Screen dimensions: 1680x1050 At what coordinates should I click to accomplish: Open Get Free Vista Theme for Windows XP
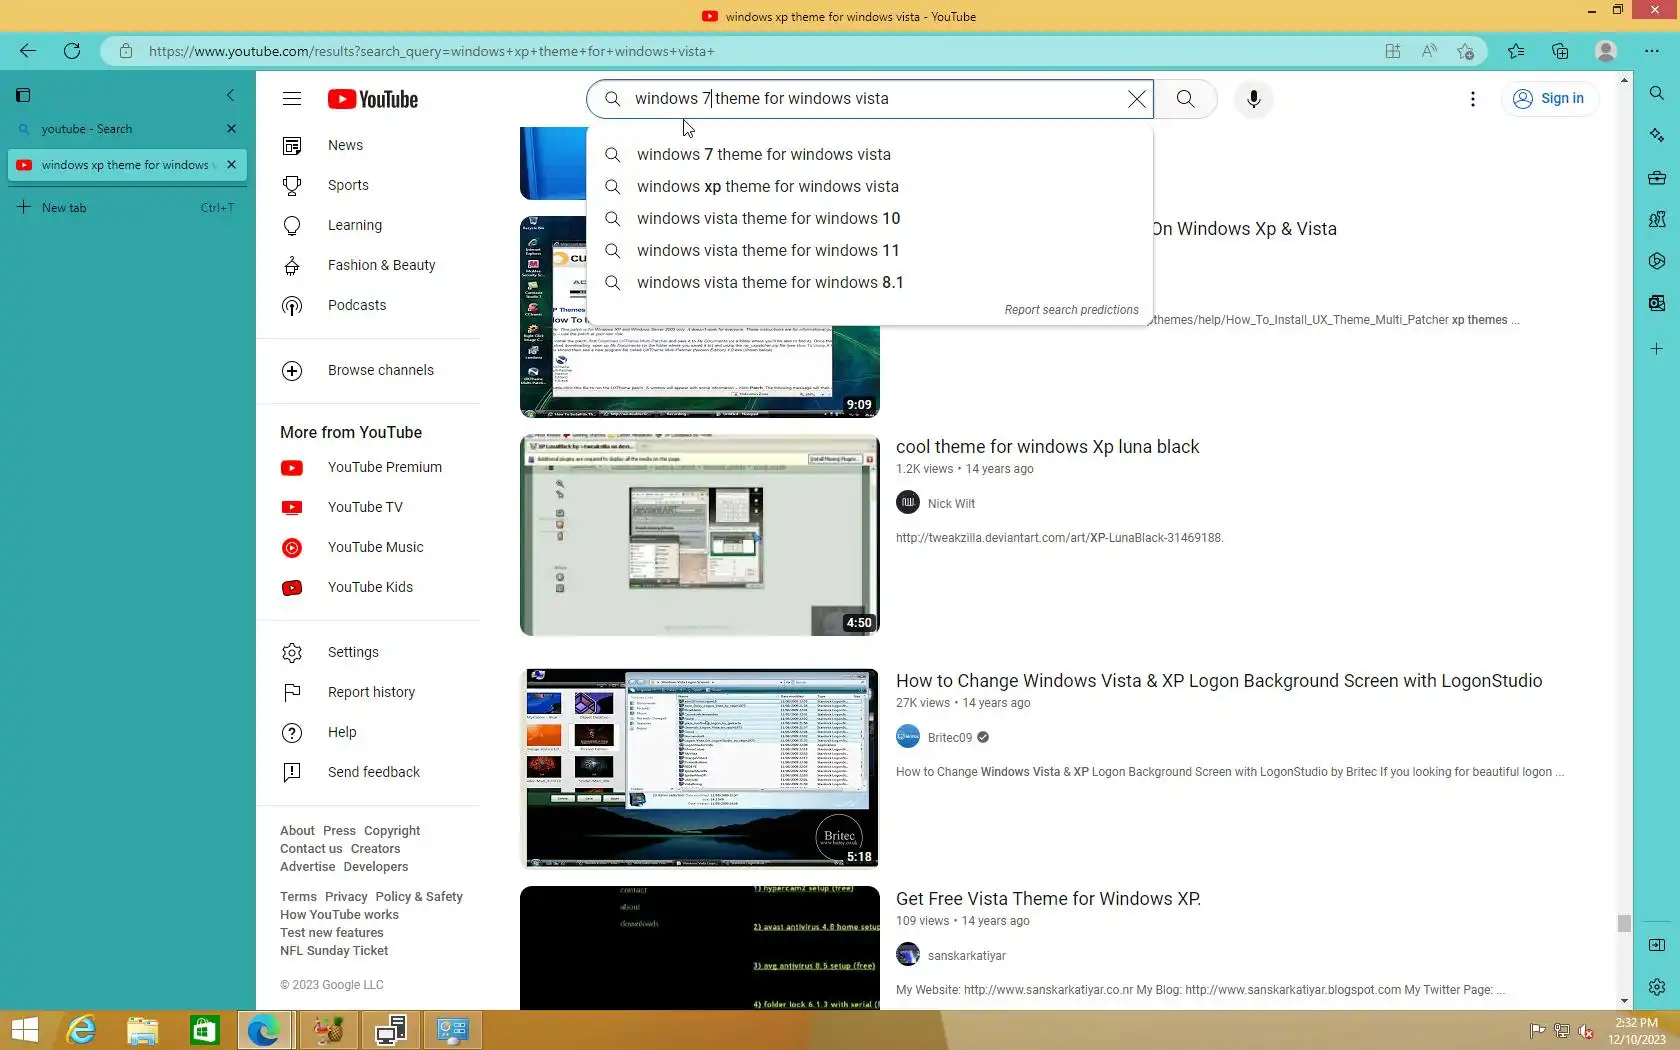pyautogui.click(x=1048, y=899)
